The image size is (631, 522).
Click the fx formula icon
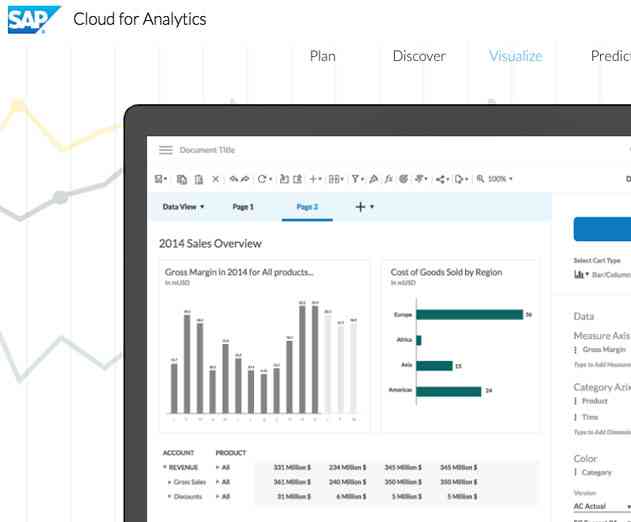388,179
